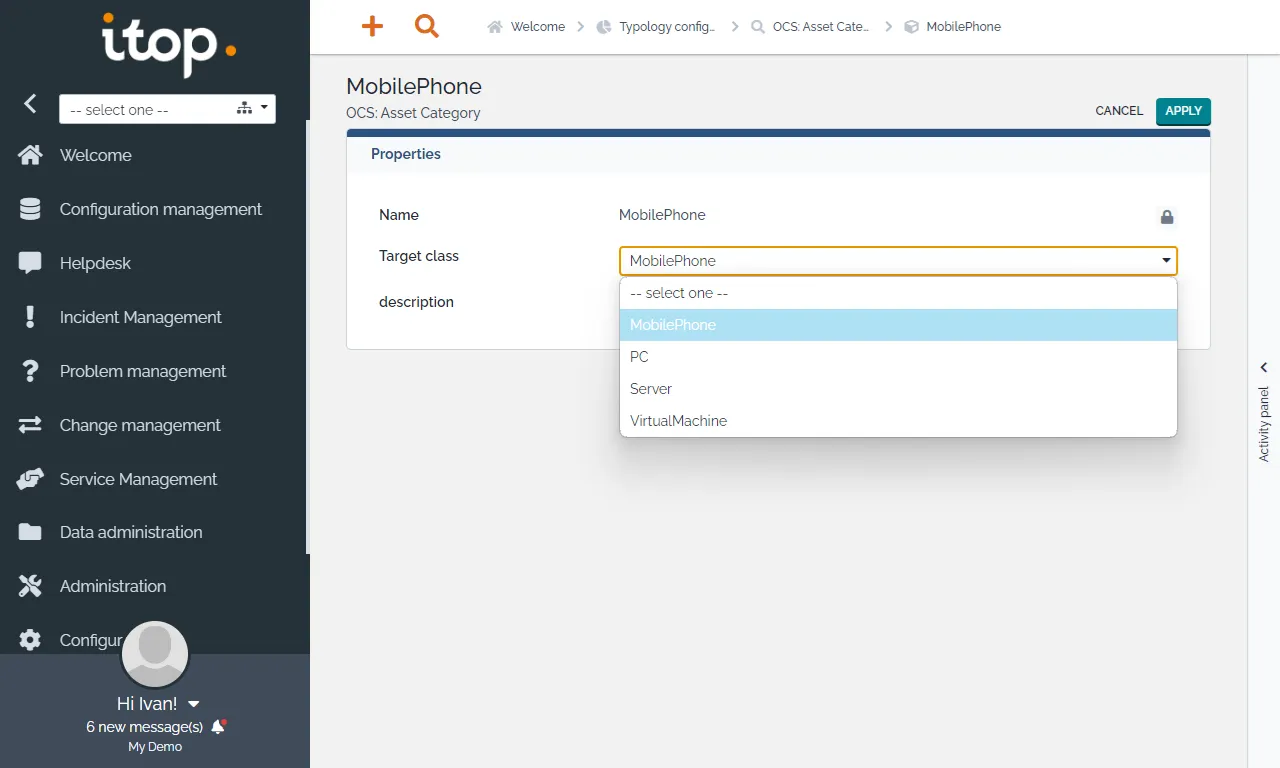Open the Welcome menu label
This screenshot has width=1280, height=768.
tap(96, 155)
